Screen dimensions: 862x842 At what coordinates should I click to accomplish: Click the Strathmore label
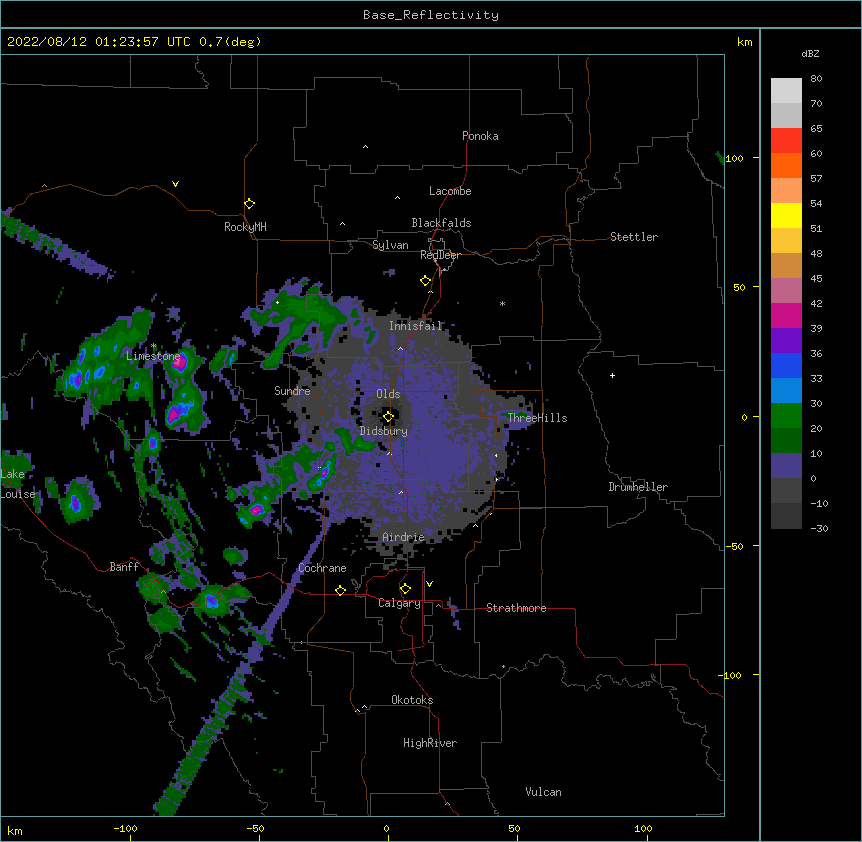click(516, 608)
